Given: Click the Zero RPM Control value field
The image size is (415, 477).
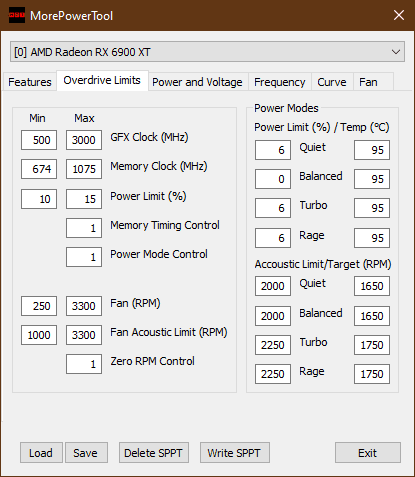Looking at the screenshot, I should [x=84, y=364].
